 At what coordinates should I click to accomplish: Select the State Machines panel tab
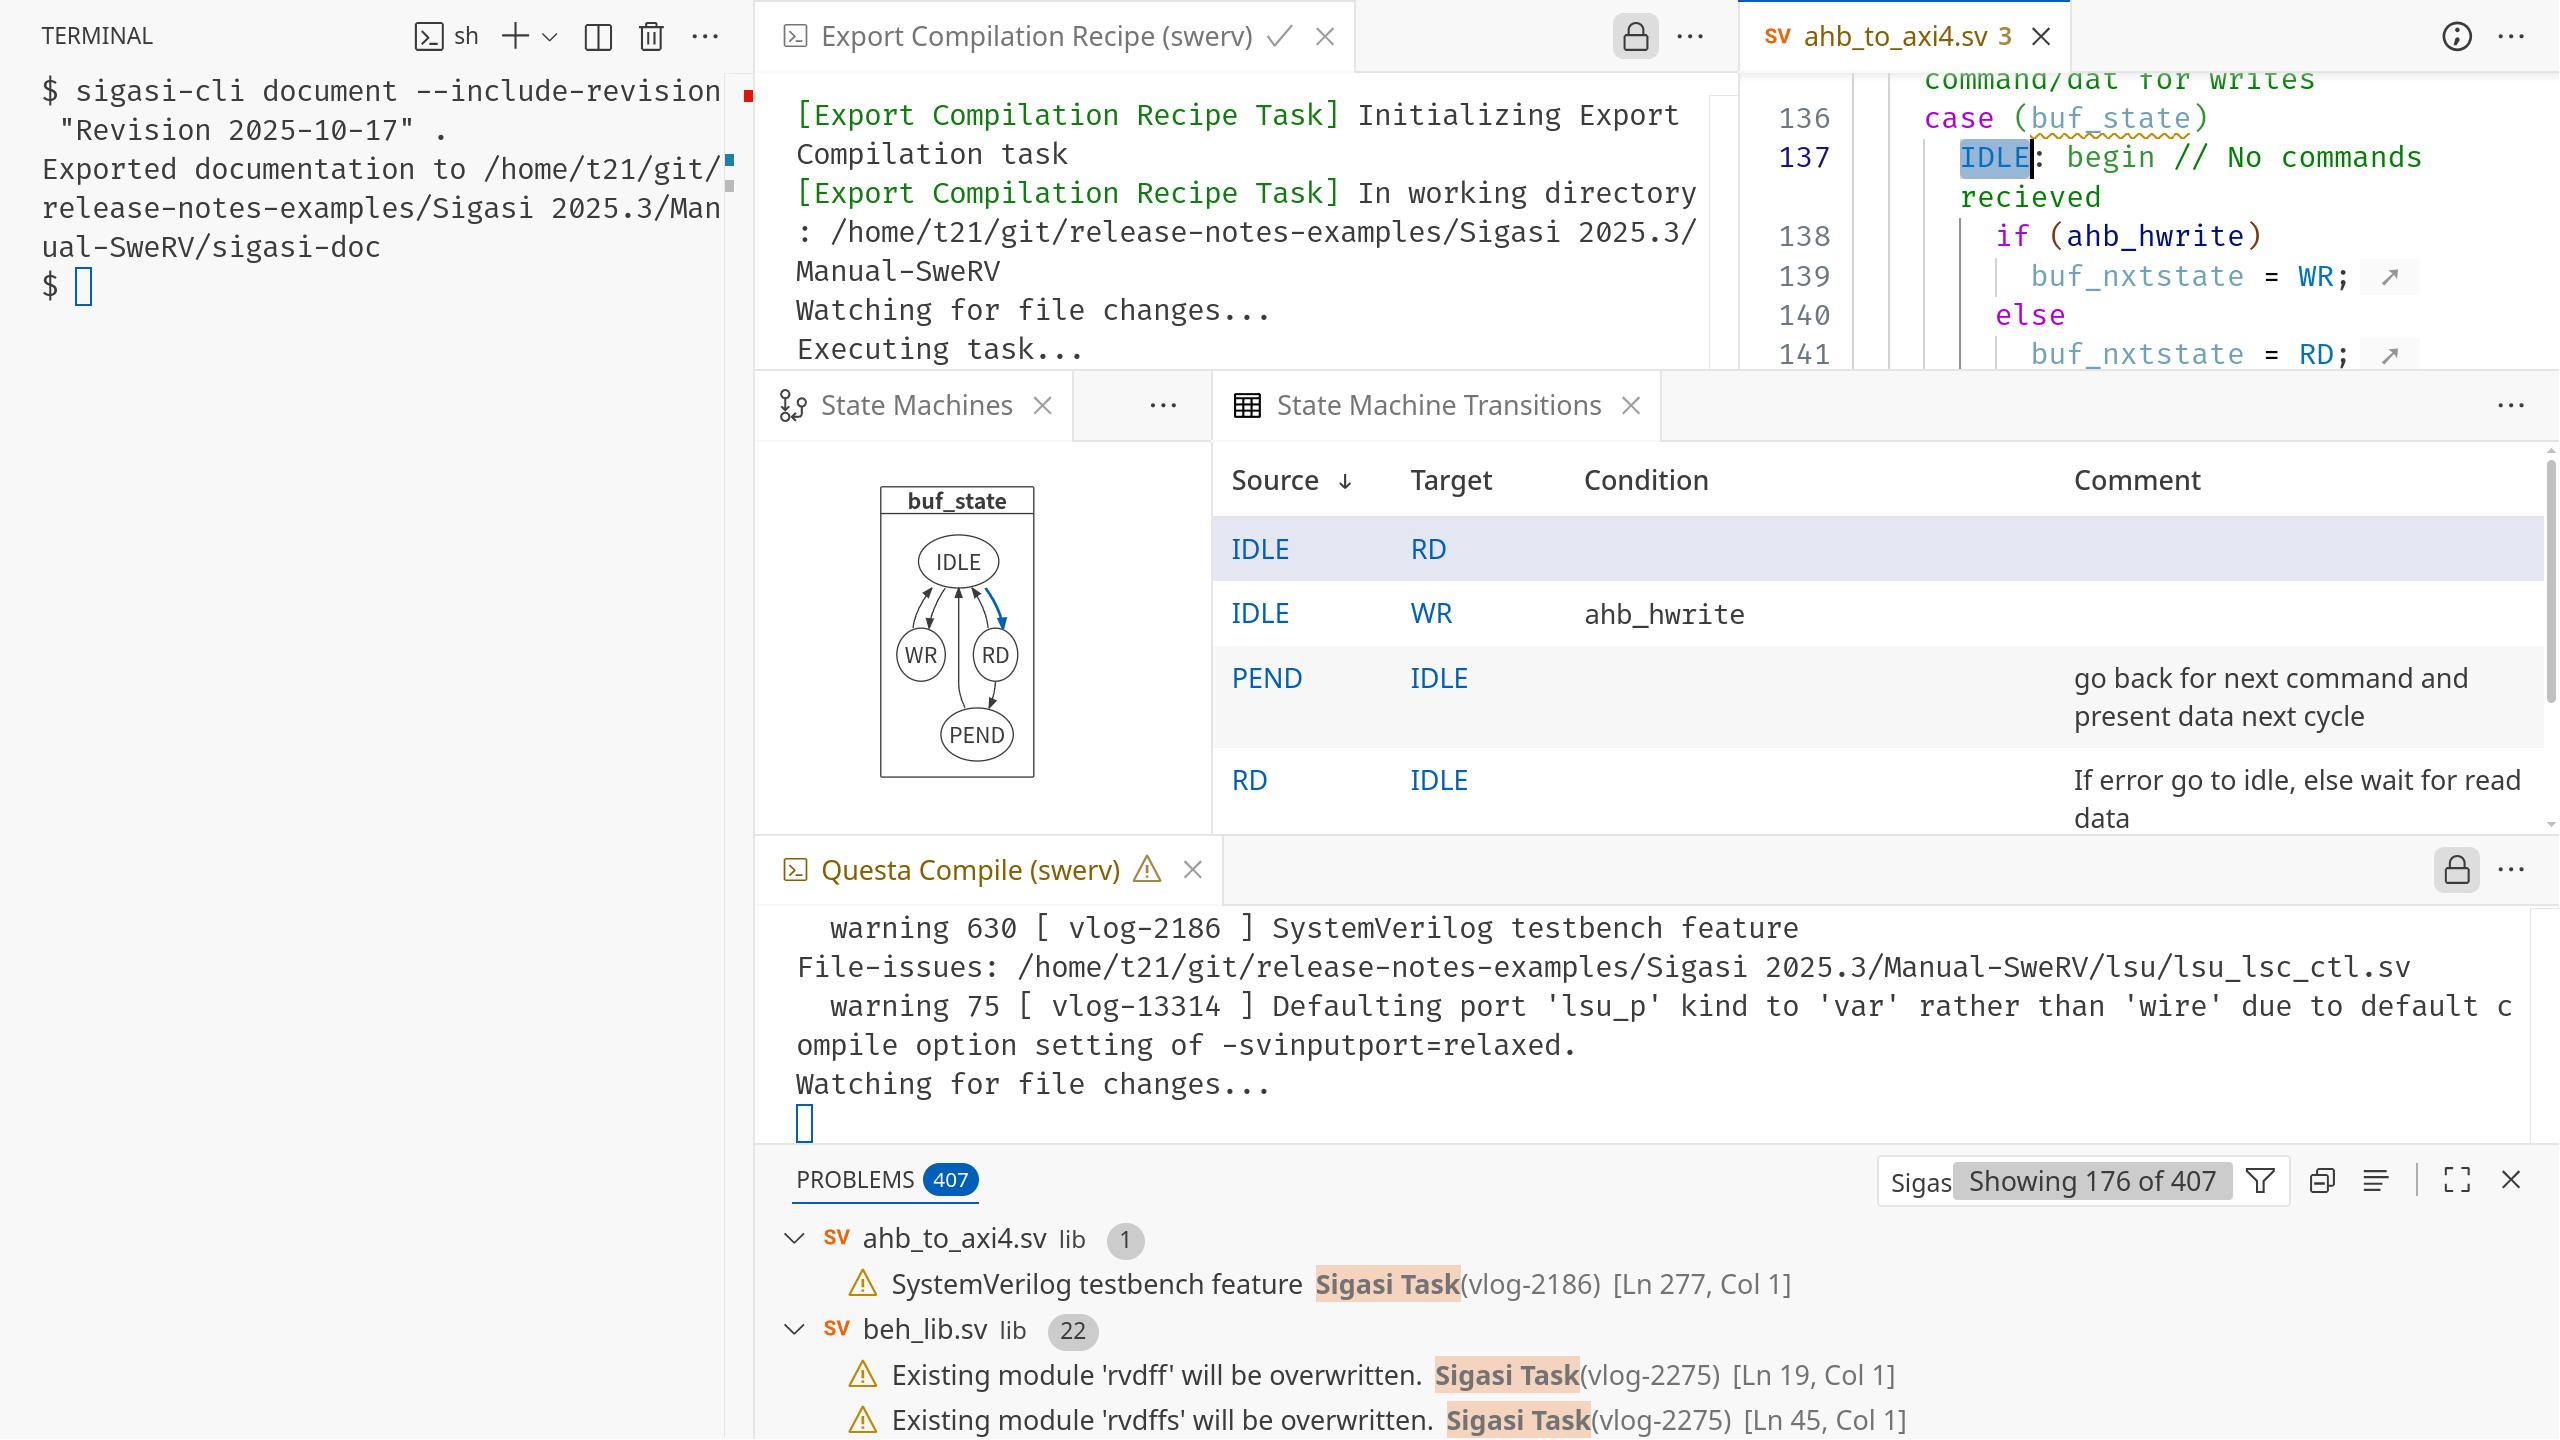(915, 405)
